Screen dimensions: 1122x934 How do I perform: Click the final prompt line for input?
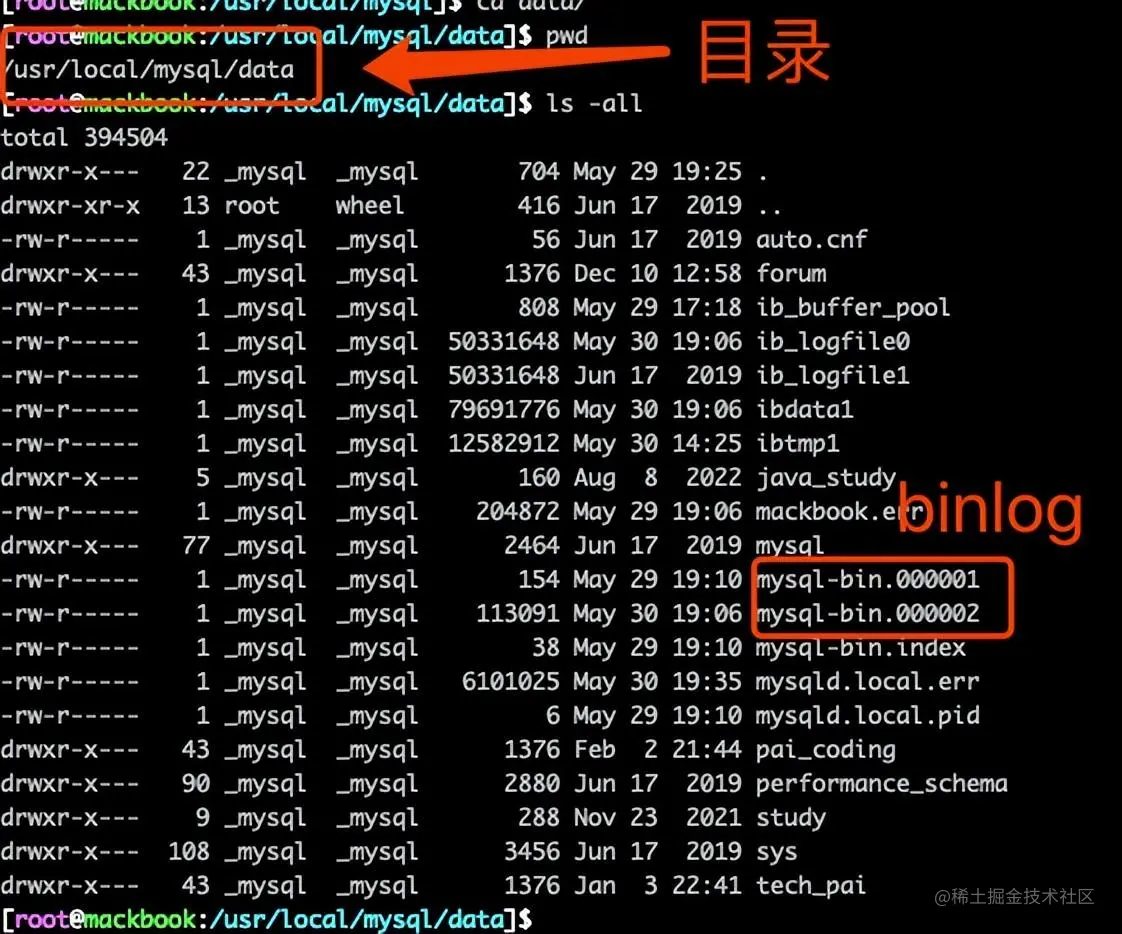click(267, 920)
